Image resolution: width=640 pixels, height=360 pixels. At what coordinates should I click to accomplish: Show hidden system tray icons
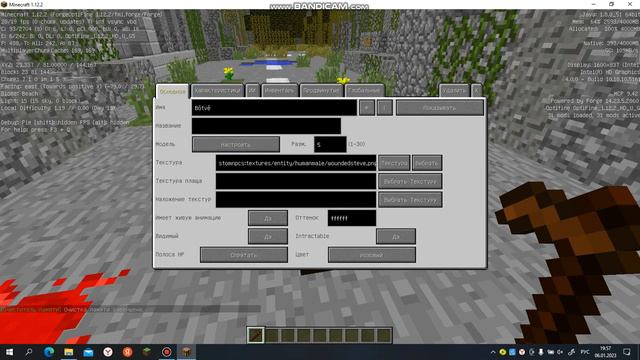pyautogui.click(x=493, y=352)
